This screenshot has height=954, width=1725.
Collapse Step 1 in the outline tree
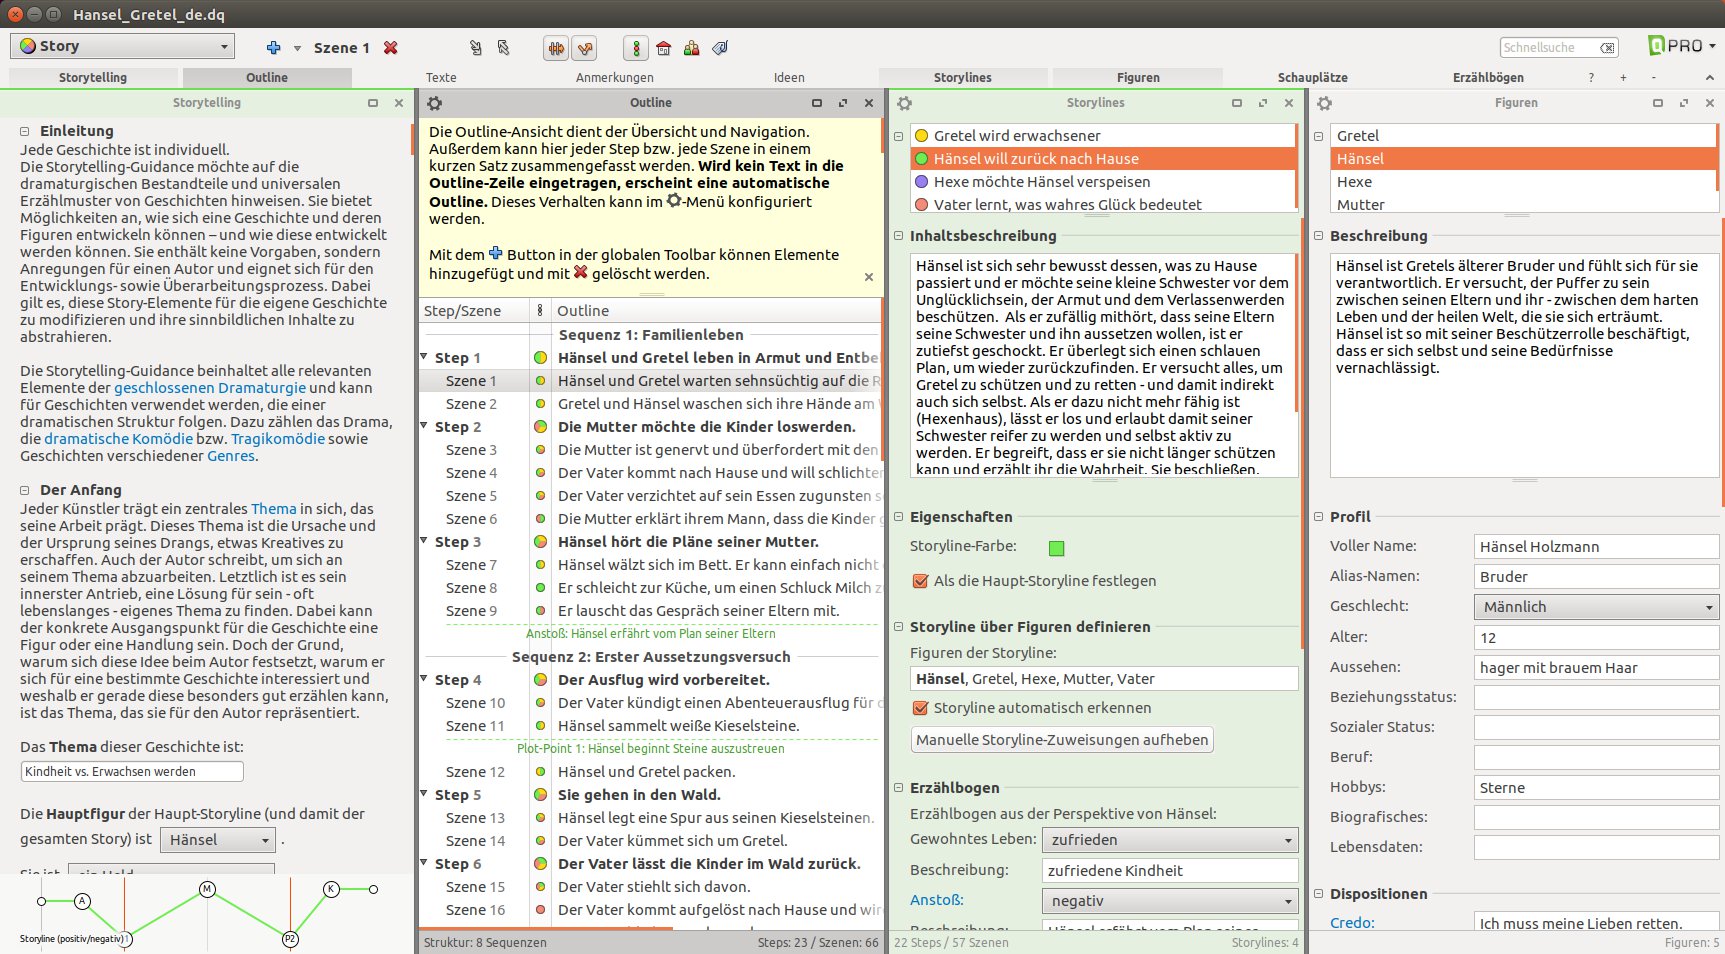click(x=424, y=357)
